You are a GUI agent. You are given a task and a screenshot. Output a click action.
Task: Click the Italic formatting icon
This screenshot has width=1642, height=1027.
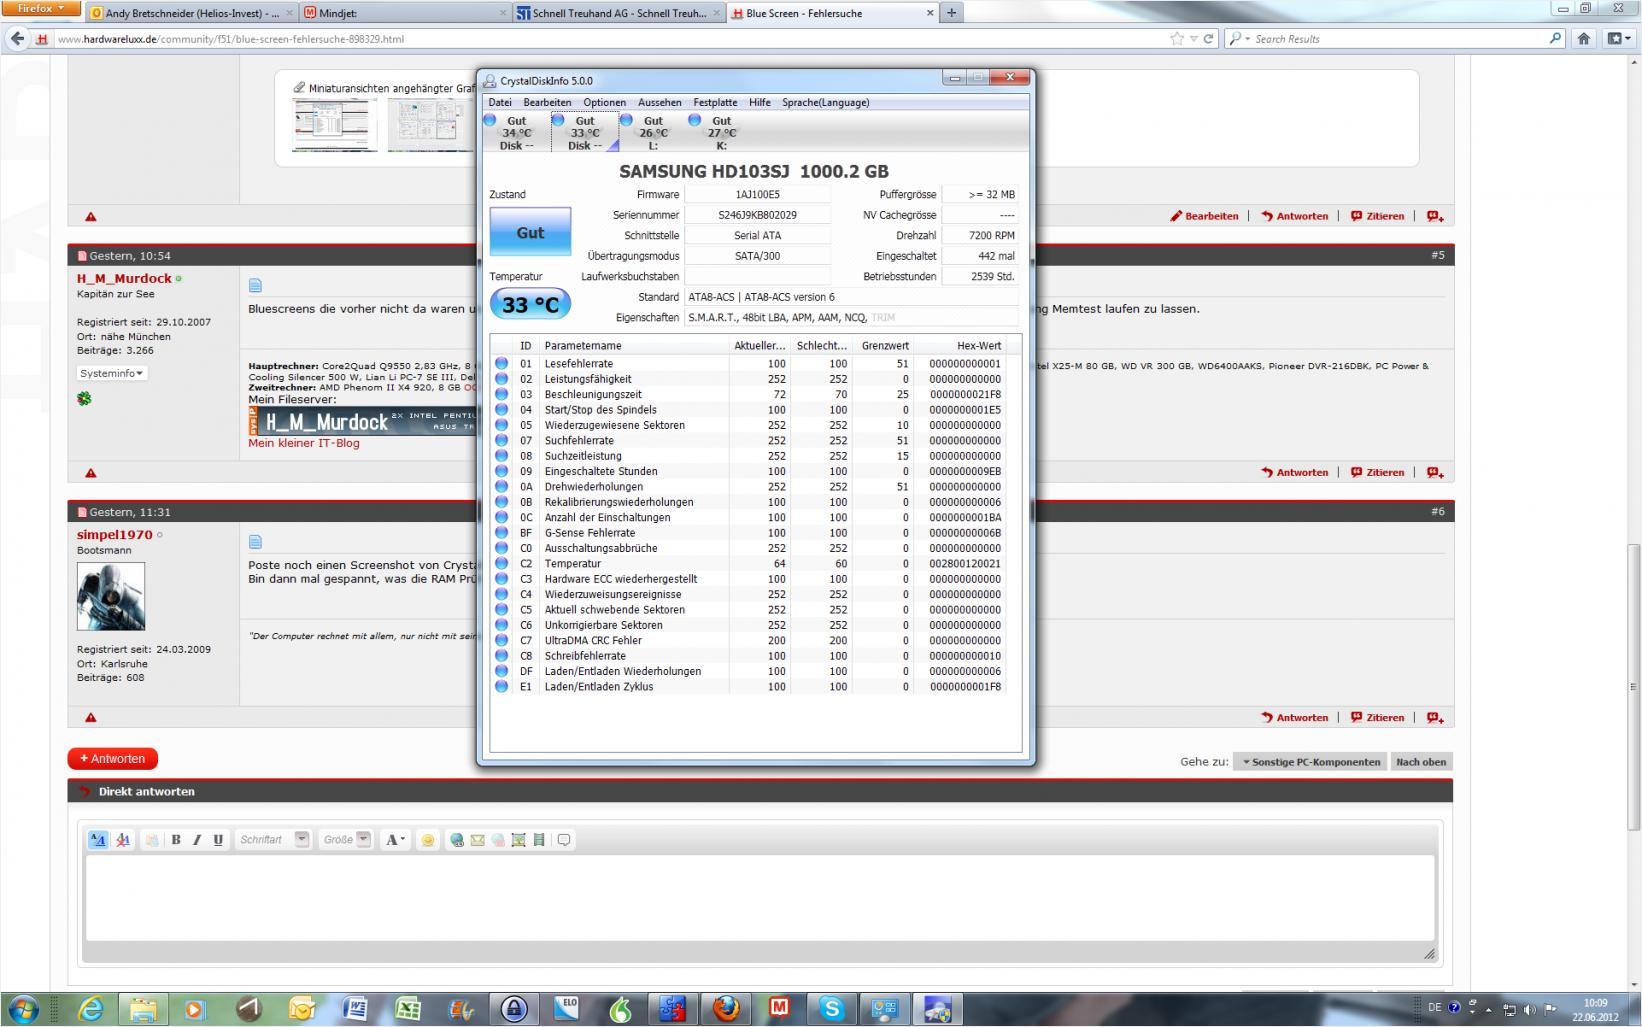coord(197,840)
